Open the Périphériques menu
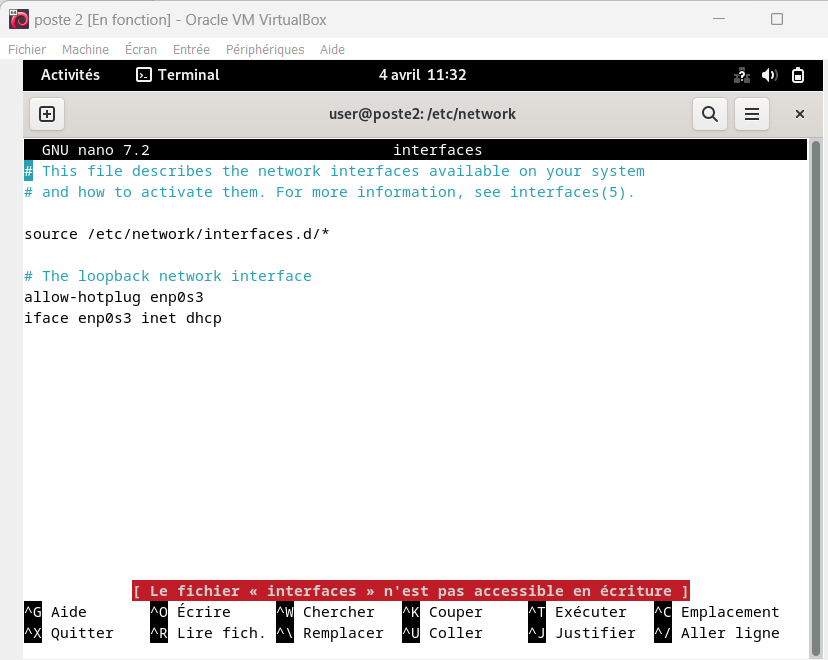This screenshot has width=828, height=660. (x=265, y=49)
